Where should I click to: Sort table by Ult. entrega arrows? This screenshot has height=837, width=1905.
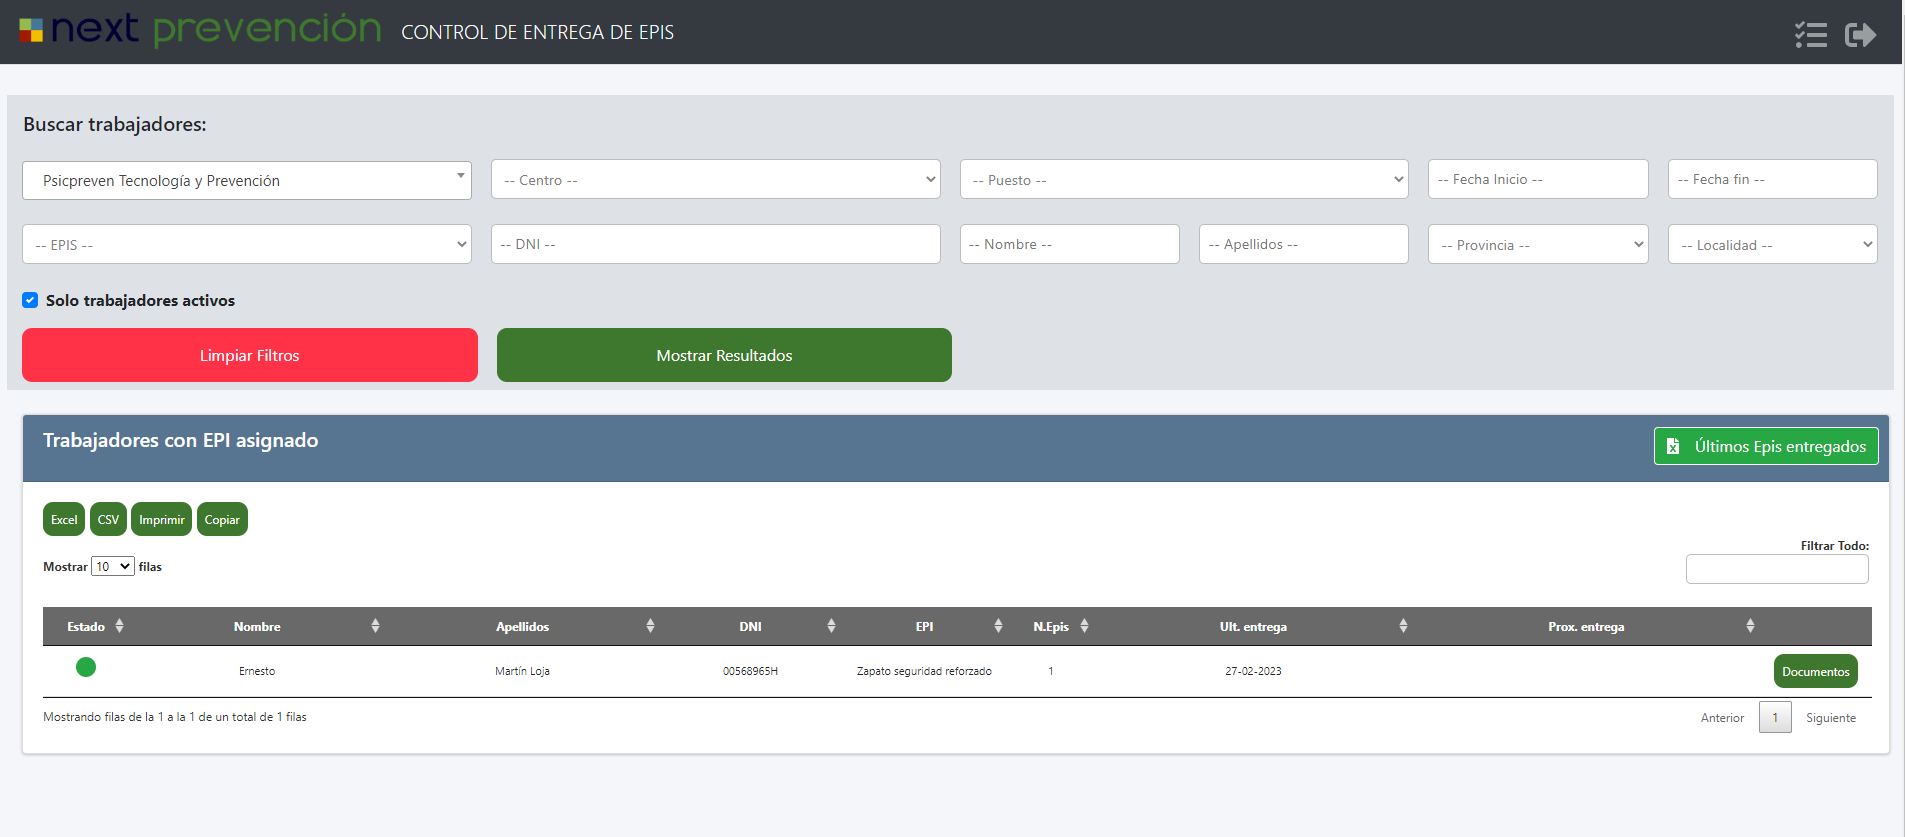(x=1404, y=626)
